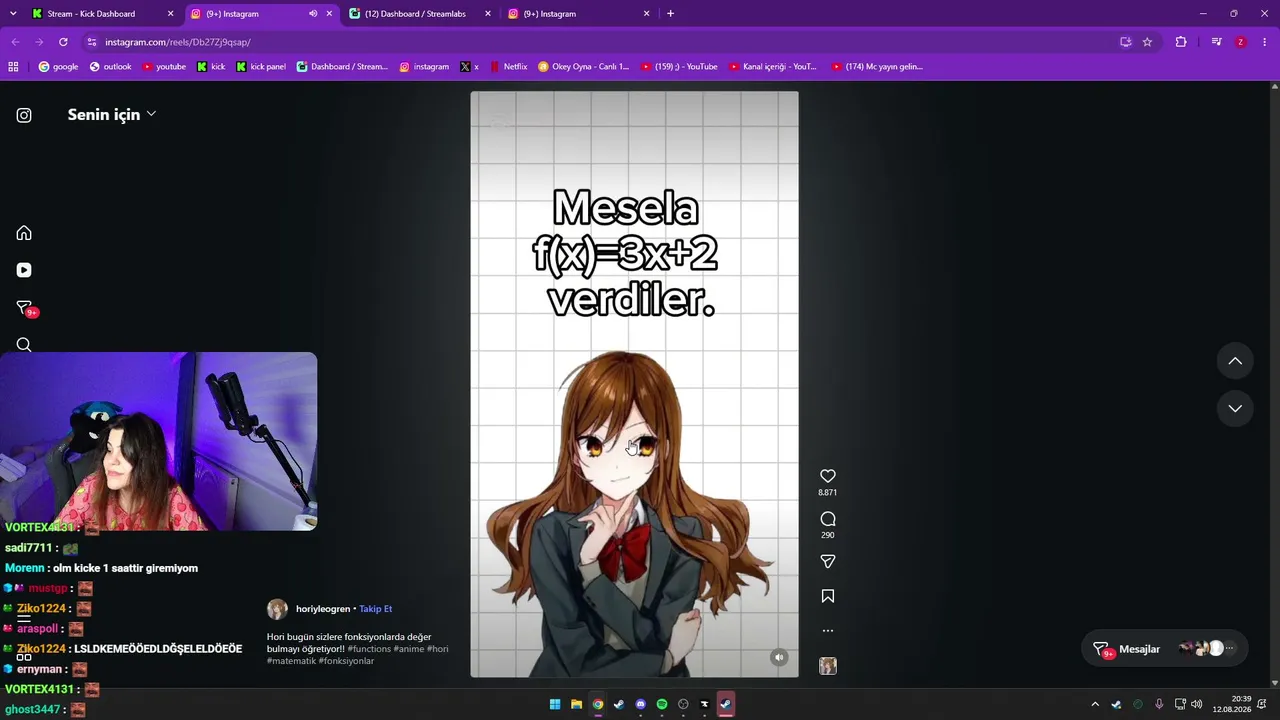
Task: View site information icon in address bar
Action: tap(92, 42)
